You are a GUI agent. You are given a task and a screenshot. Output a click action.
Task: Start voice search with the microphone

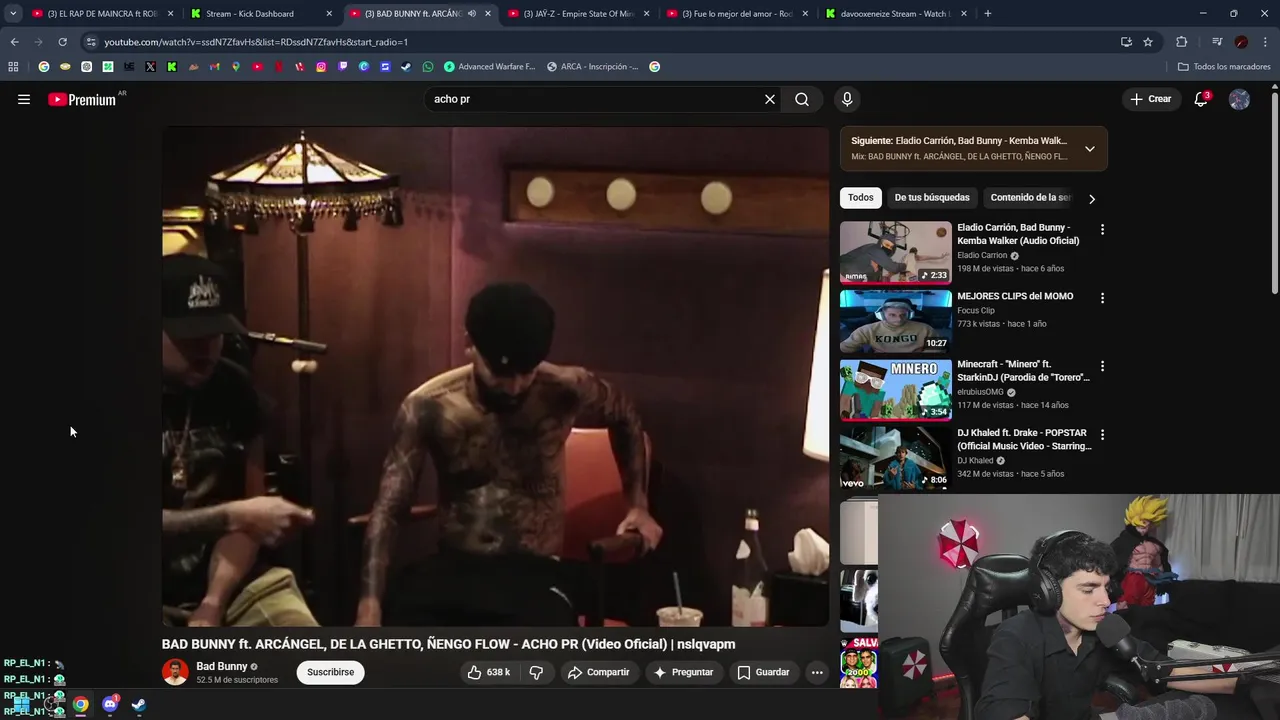tap(847, 99)
